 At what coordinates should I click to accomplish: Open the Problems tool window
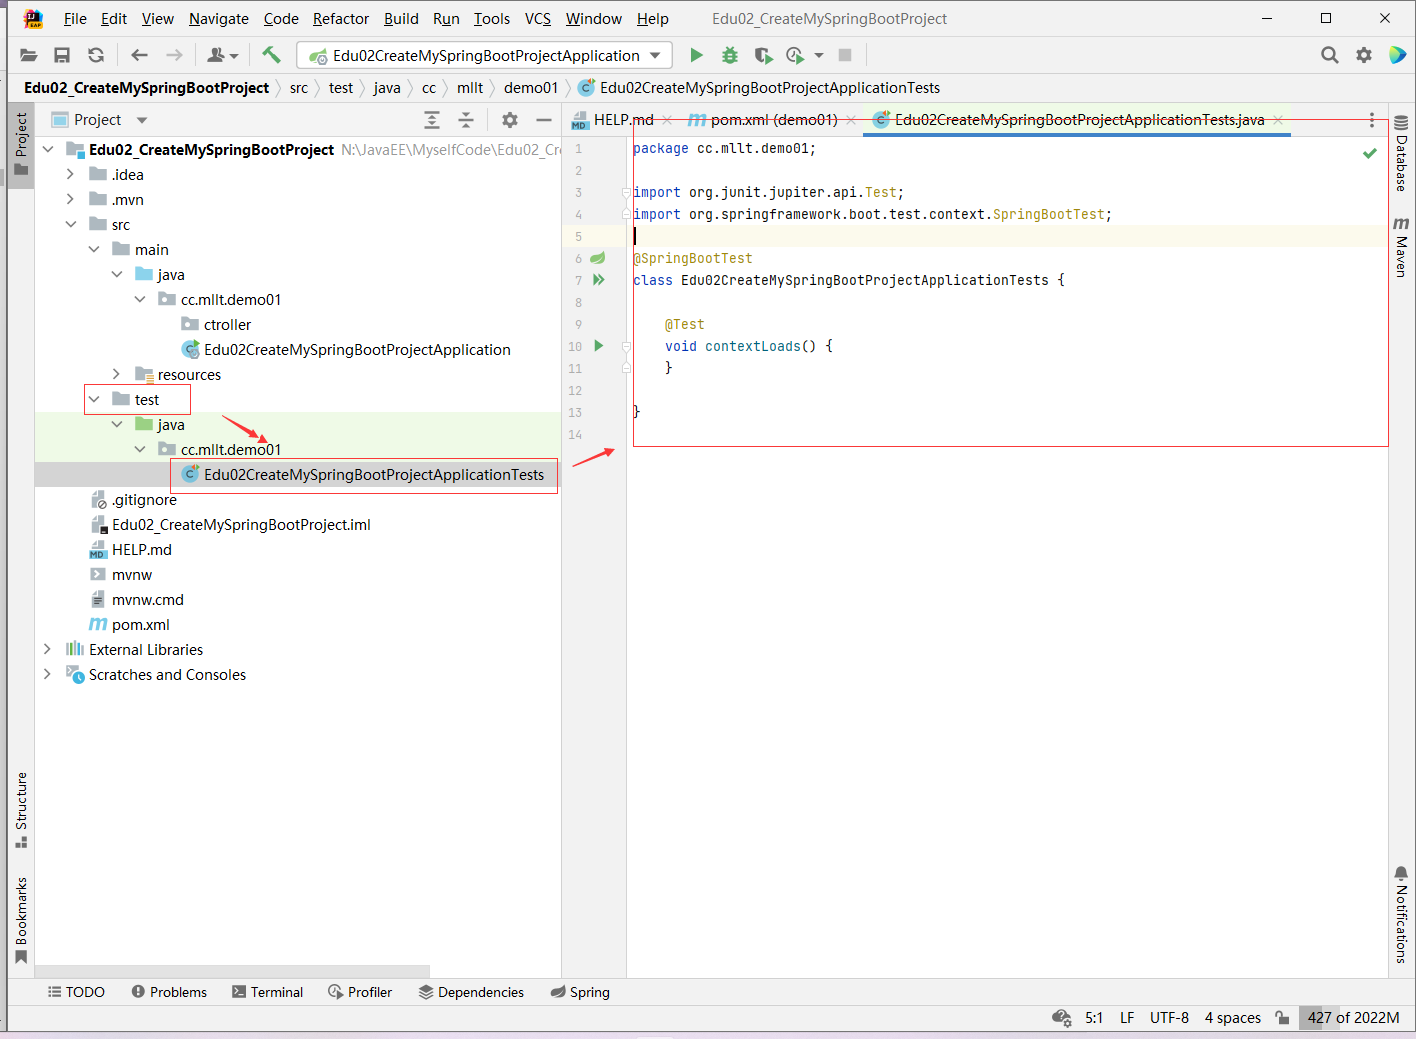point(169,992)
